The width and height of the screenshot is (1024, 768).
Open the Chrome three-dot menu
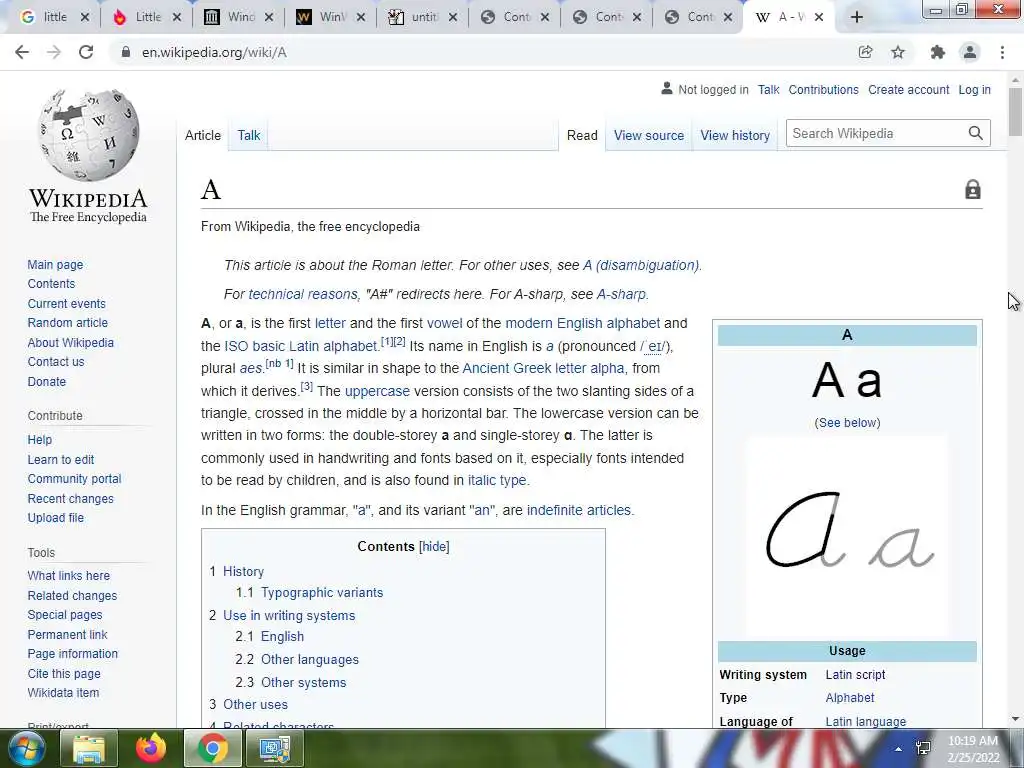click(x=1002, y=52)
